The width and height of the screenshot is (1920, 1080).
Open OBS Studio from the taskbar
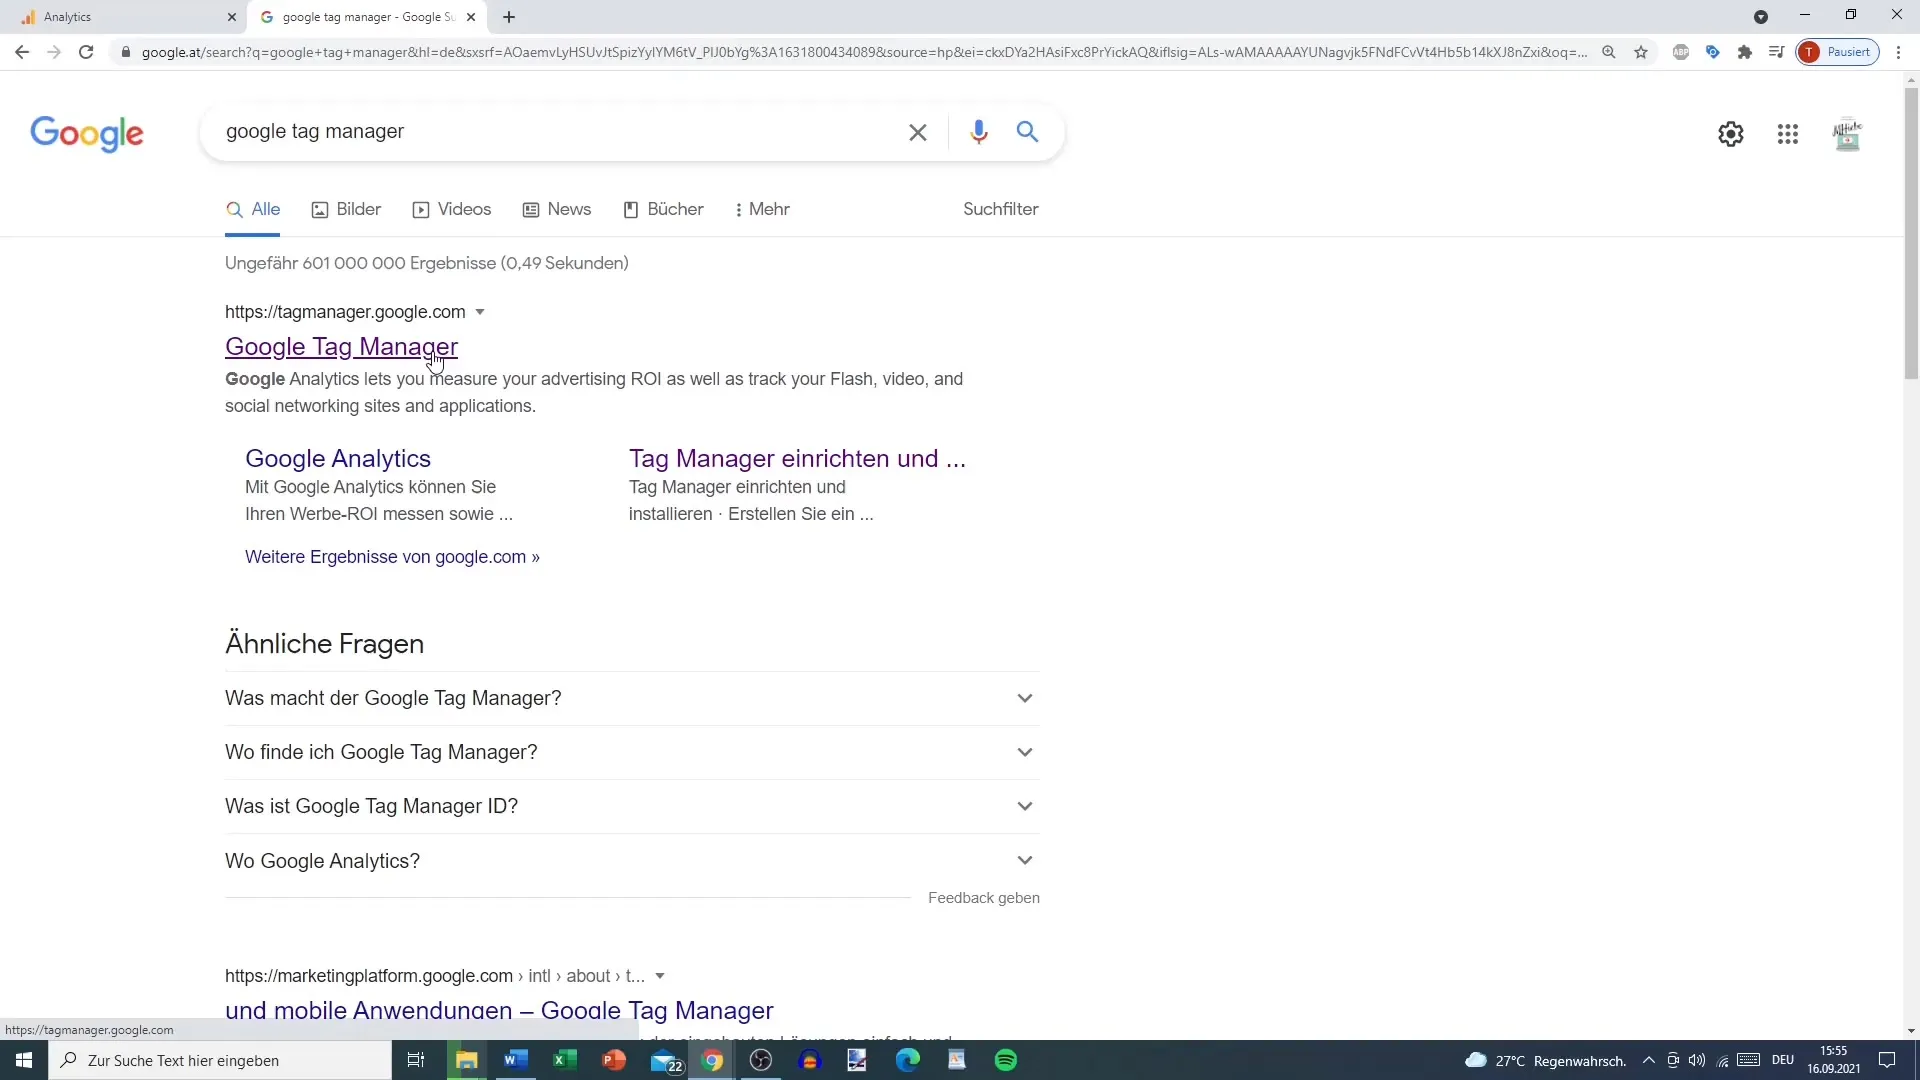click(x=761, y=1060)
